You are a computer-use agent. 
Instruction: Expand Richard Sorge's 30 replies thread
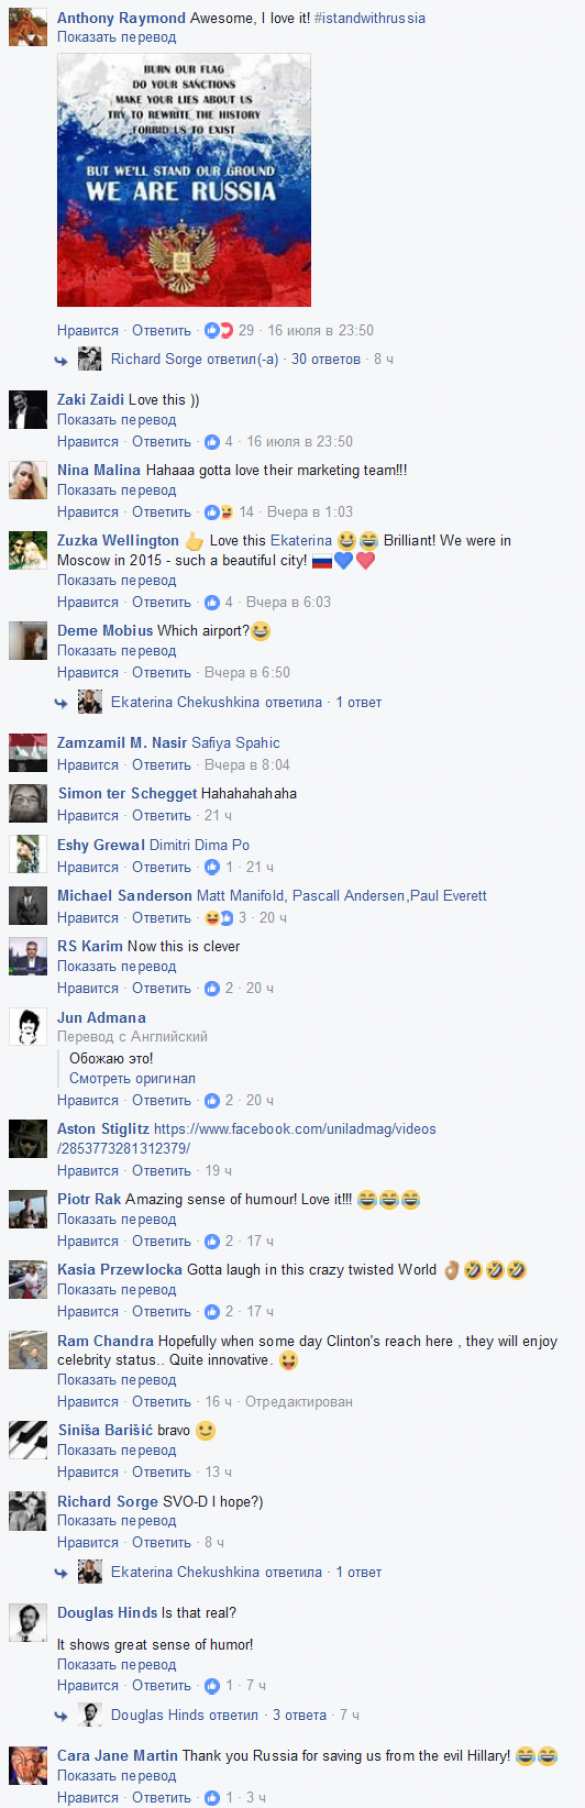tap(326, 359)
